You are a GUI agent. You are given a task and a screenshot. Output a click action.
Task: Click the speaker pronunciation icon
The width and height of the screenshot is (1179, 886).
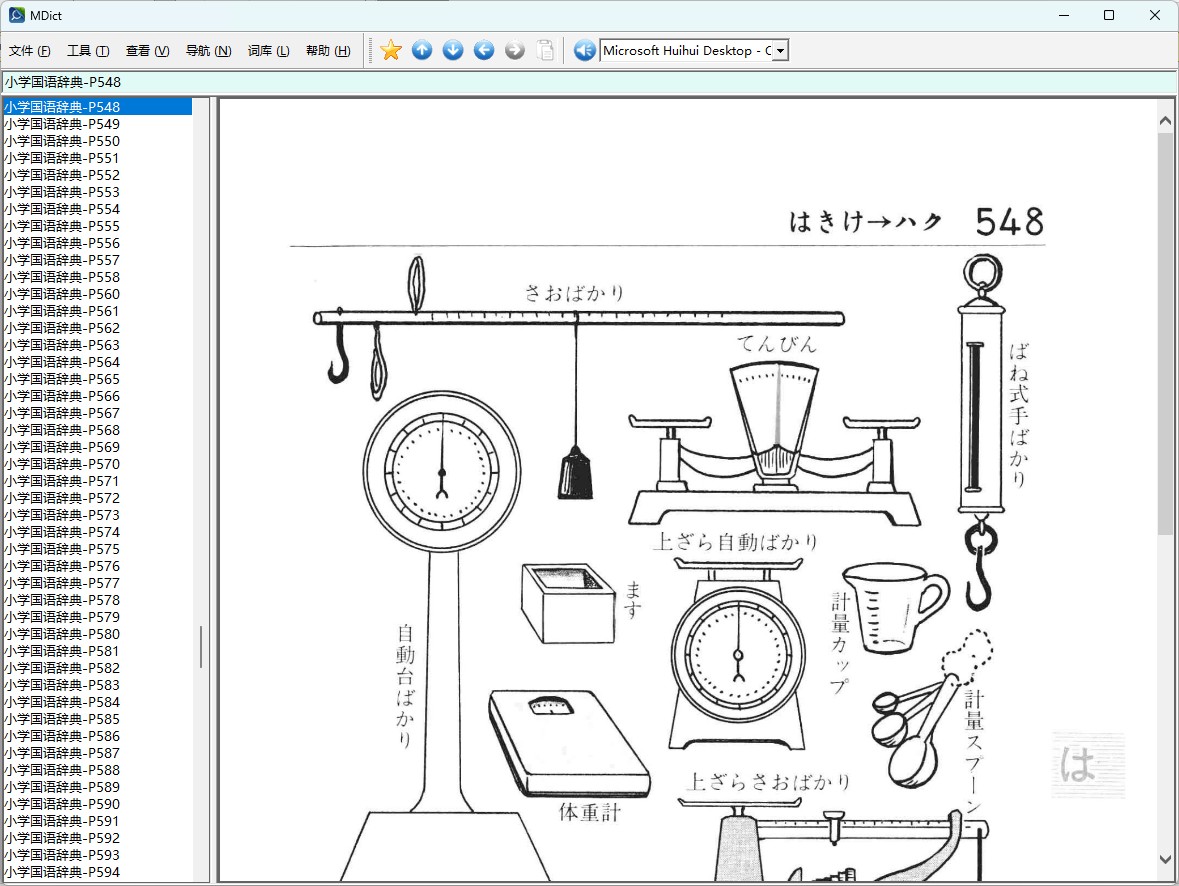coord(584,50)
